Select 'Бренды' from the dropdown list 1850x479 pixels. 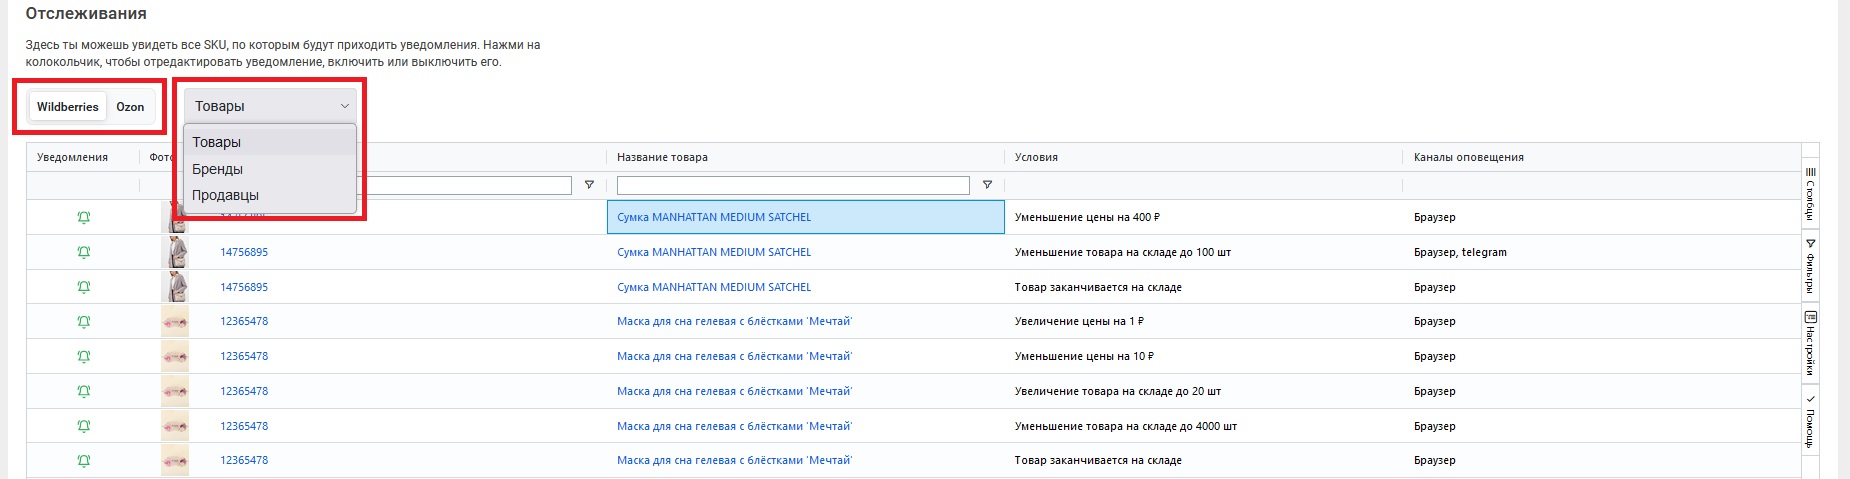[x=218, y=169]
